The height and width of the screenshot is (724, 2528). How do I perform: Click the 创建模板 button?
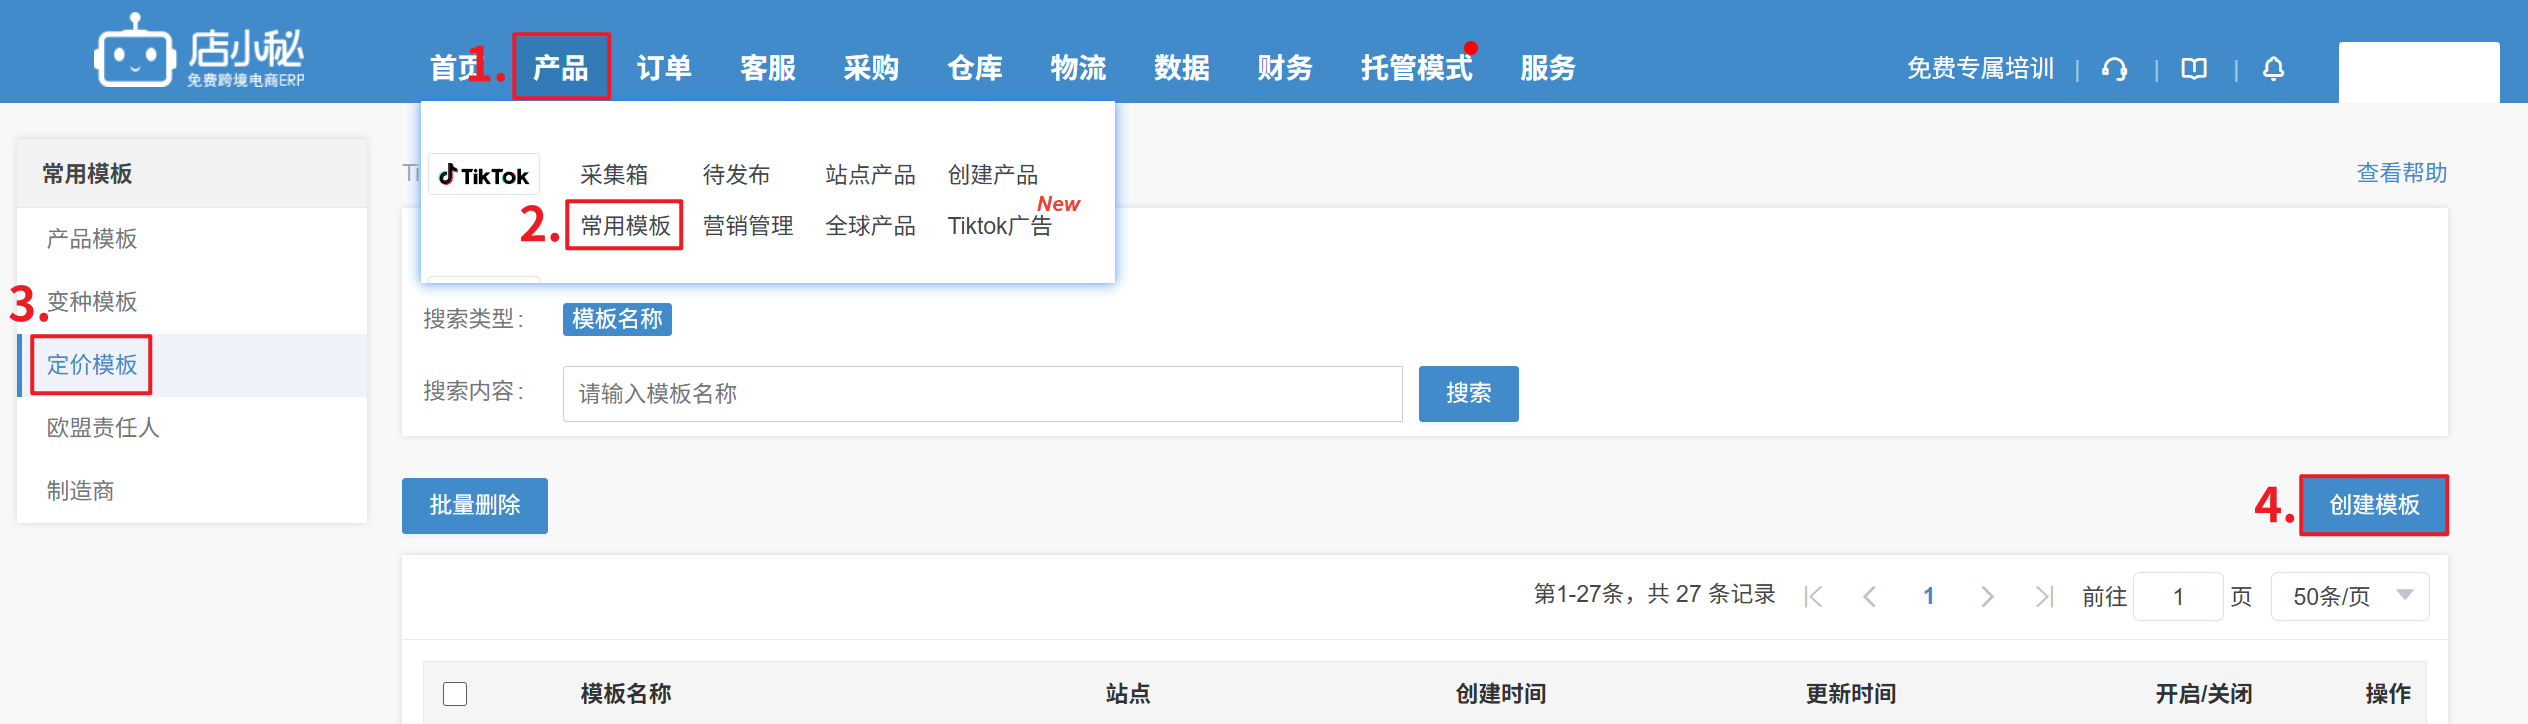(2374, 505)
